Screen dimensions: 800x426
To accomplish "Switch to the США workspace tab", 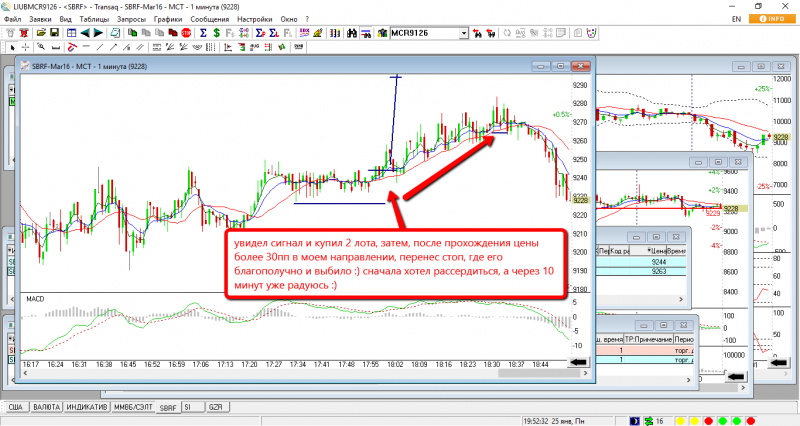I will tap(16, 407).
